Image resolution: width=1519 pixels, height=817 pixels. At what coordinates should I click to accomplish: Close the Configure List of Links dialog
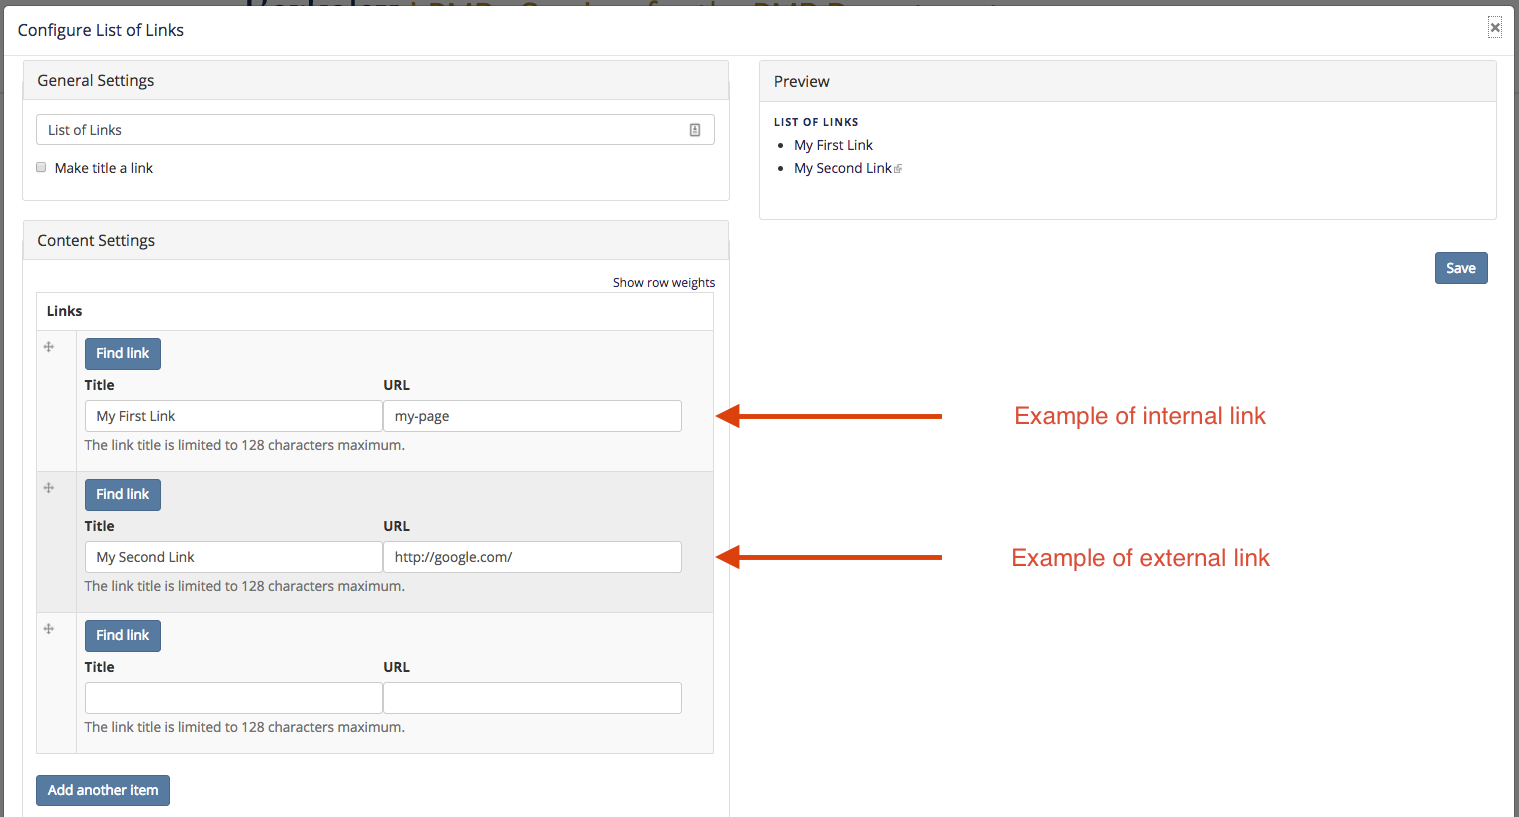[1494, 28]
